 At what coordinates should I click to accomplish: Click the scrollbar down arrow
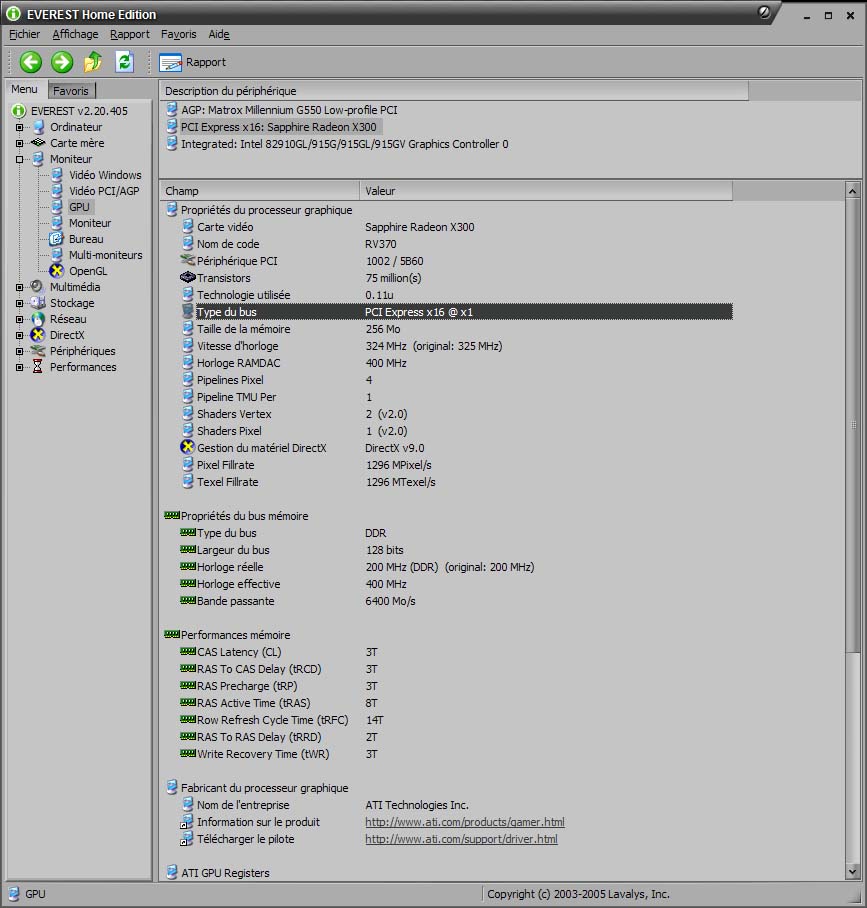[x=853, y=872]
